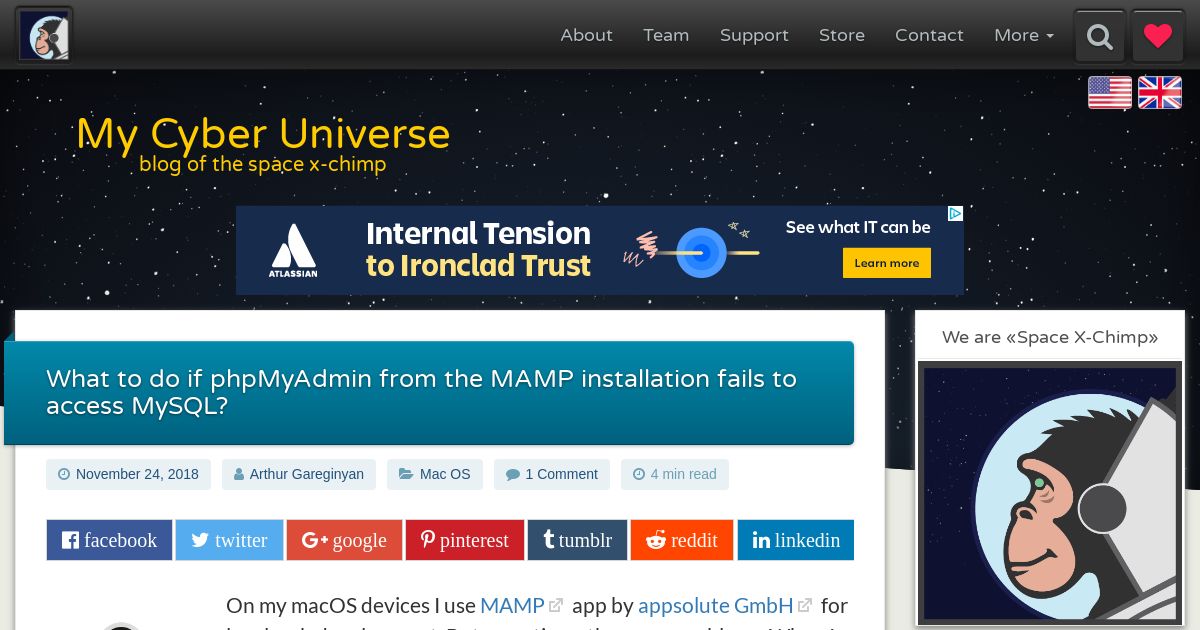
Task: Switch language with the US flag icon
Action: (x=1110, y=93)
